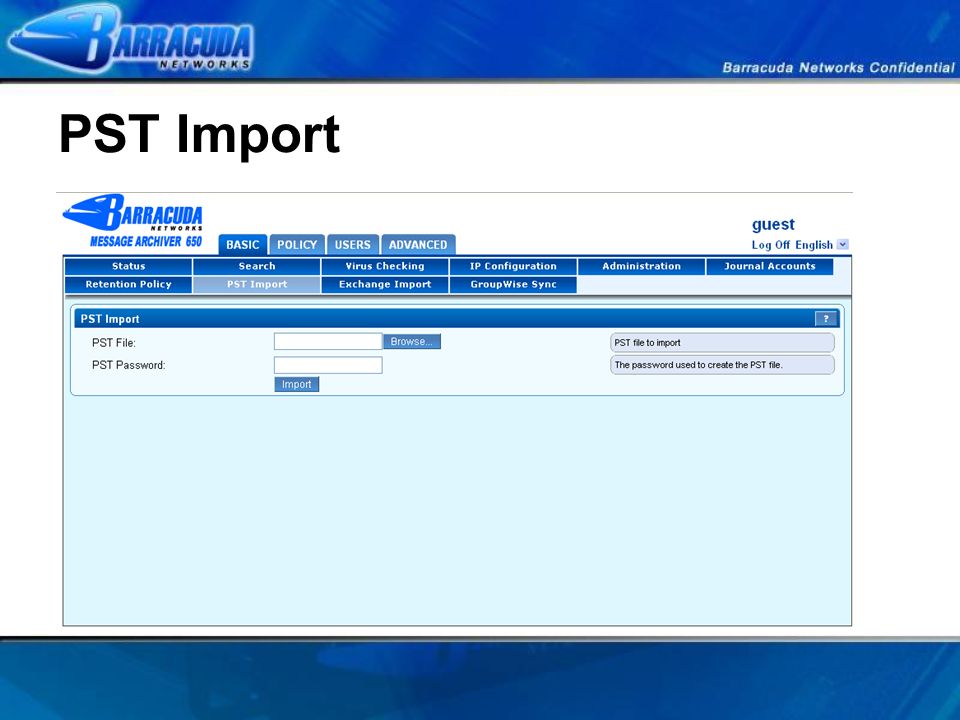Switch to the ADVANCED tab

[418, 244]
